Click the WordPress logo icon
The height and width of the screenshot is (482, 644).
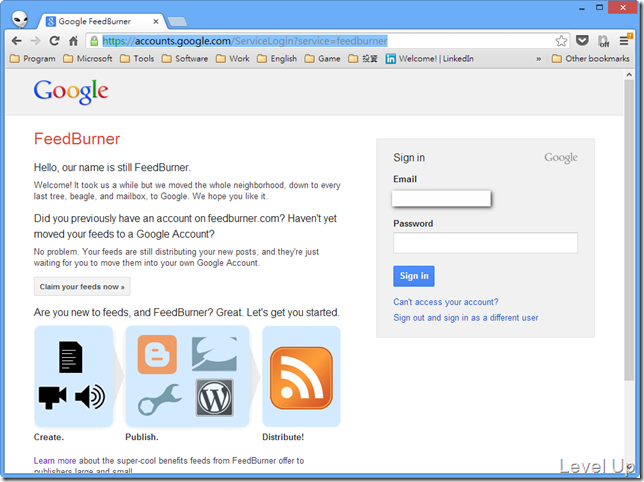point(214,397)
